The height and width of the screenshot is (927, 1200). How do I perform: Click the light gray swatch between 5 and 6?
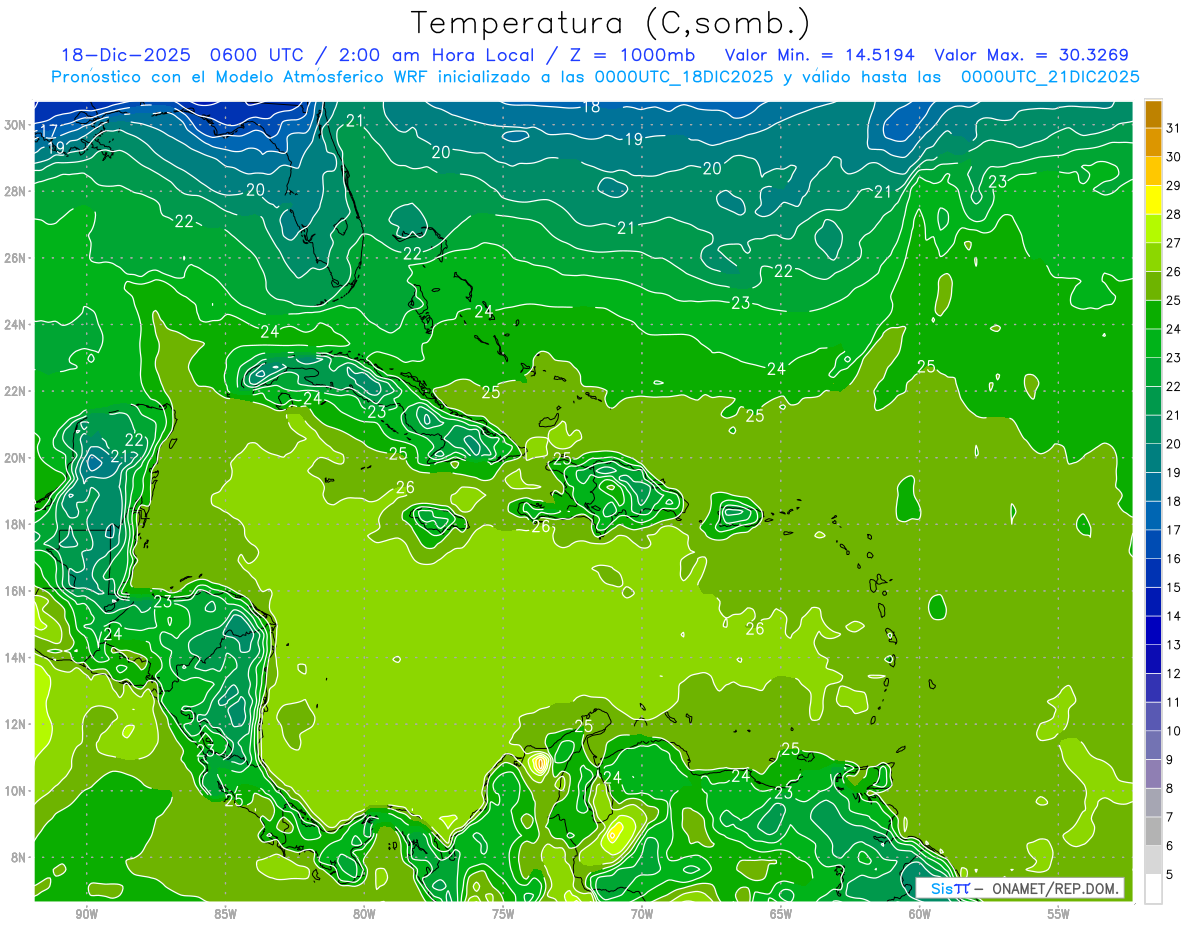click(1153, 860)
